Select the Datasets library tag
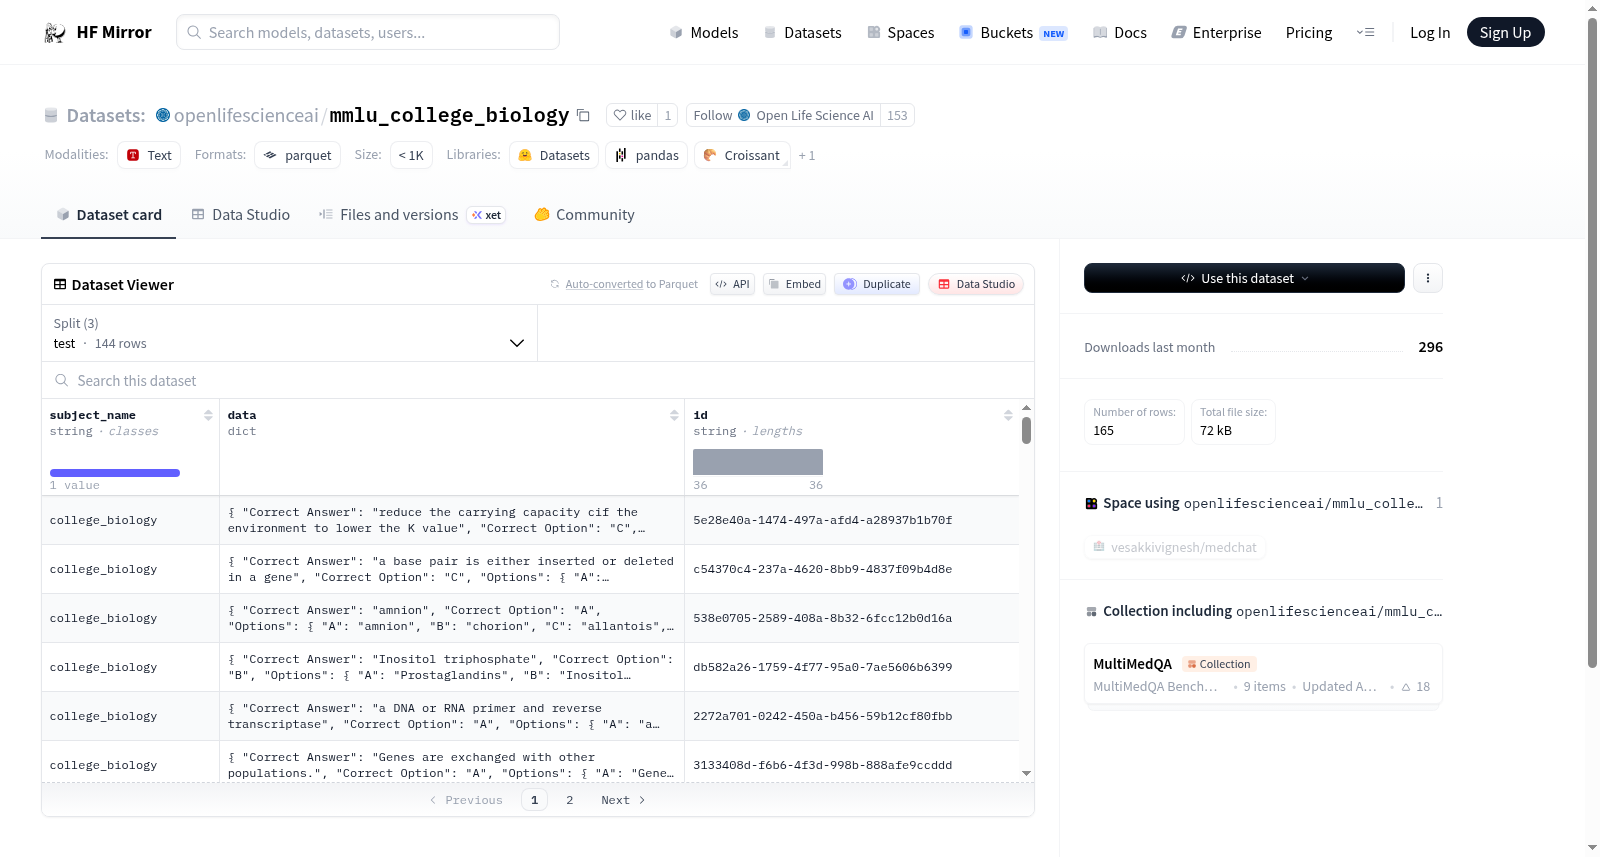Viewport: 1600px width, 857px height. coord(554,155)
